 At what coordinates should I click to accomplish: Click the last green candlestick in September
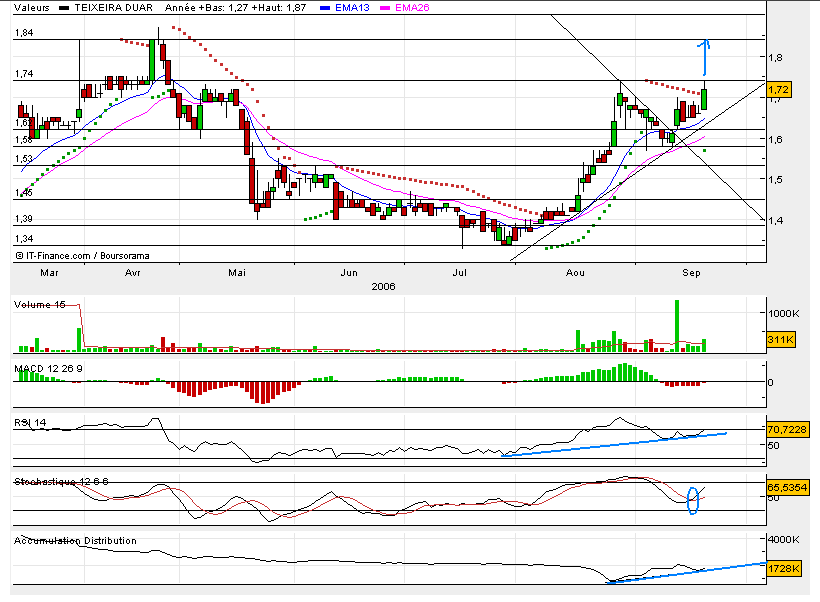(x=704, y=98)
